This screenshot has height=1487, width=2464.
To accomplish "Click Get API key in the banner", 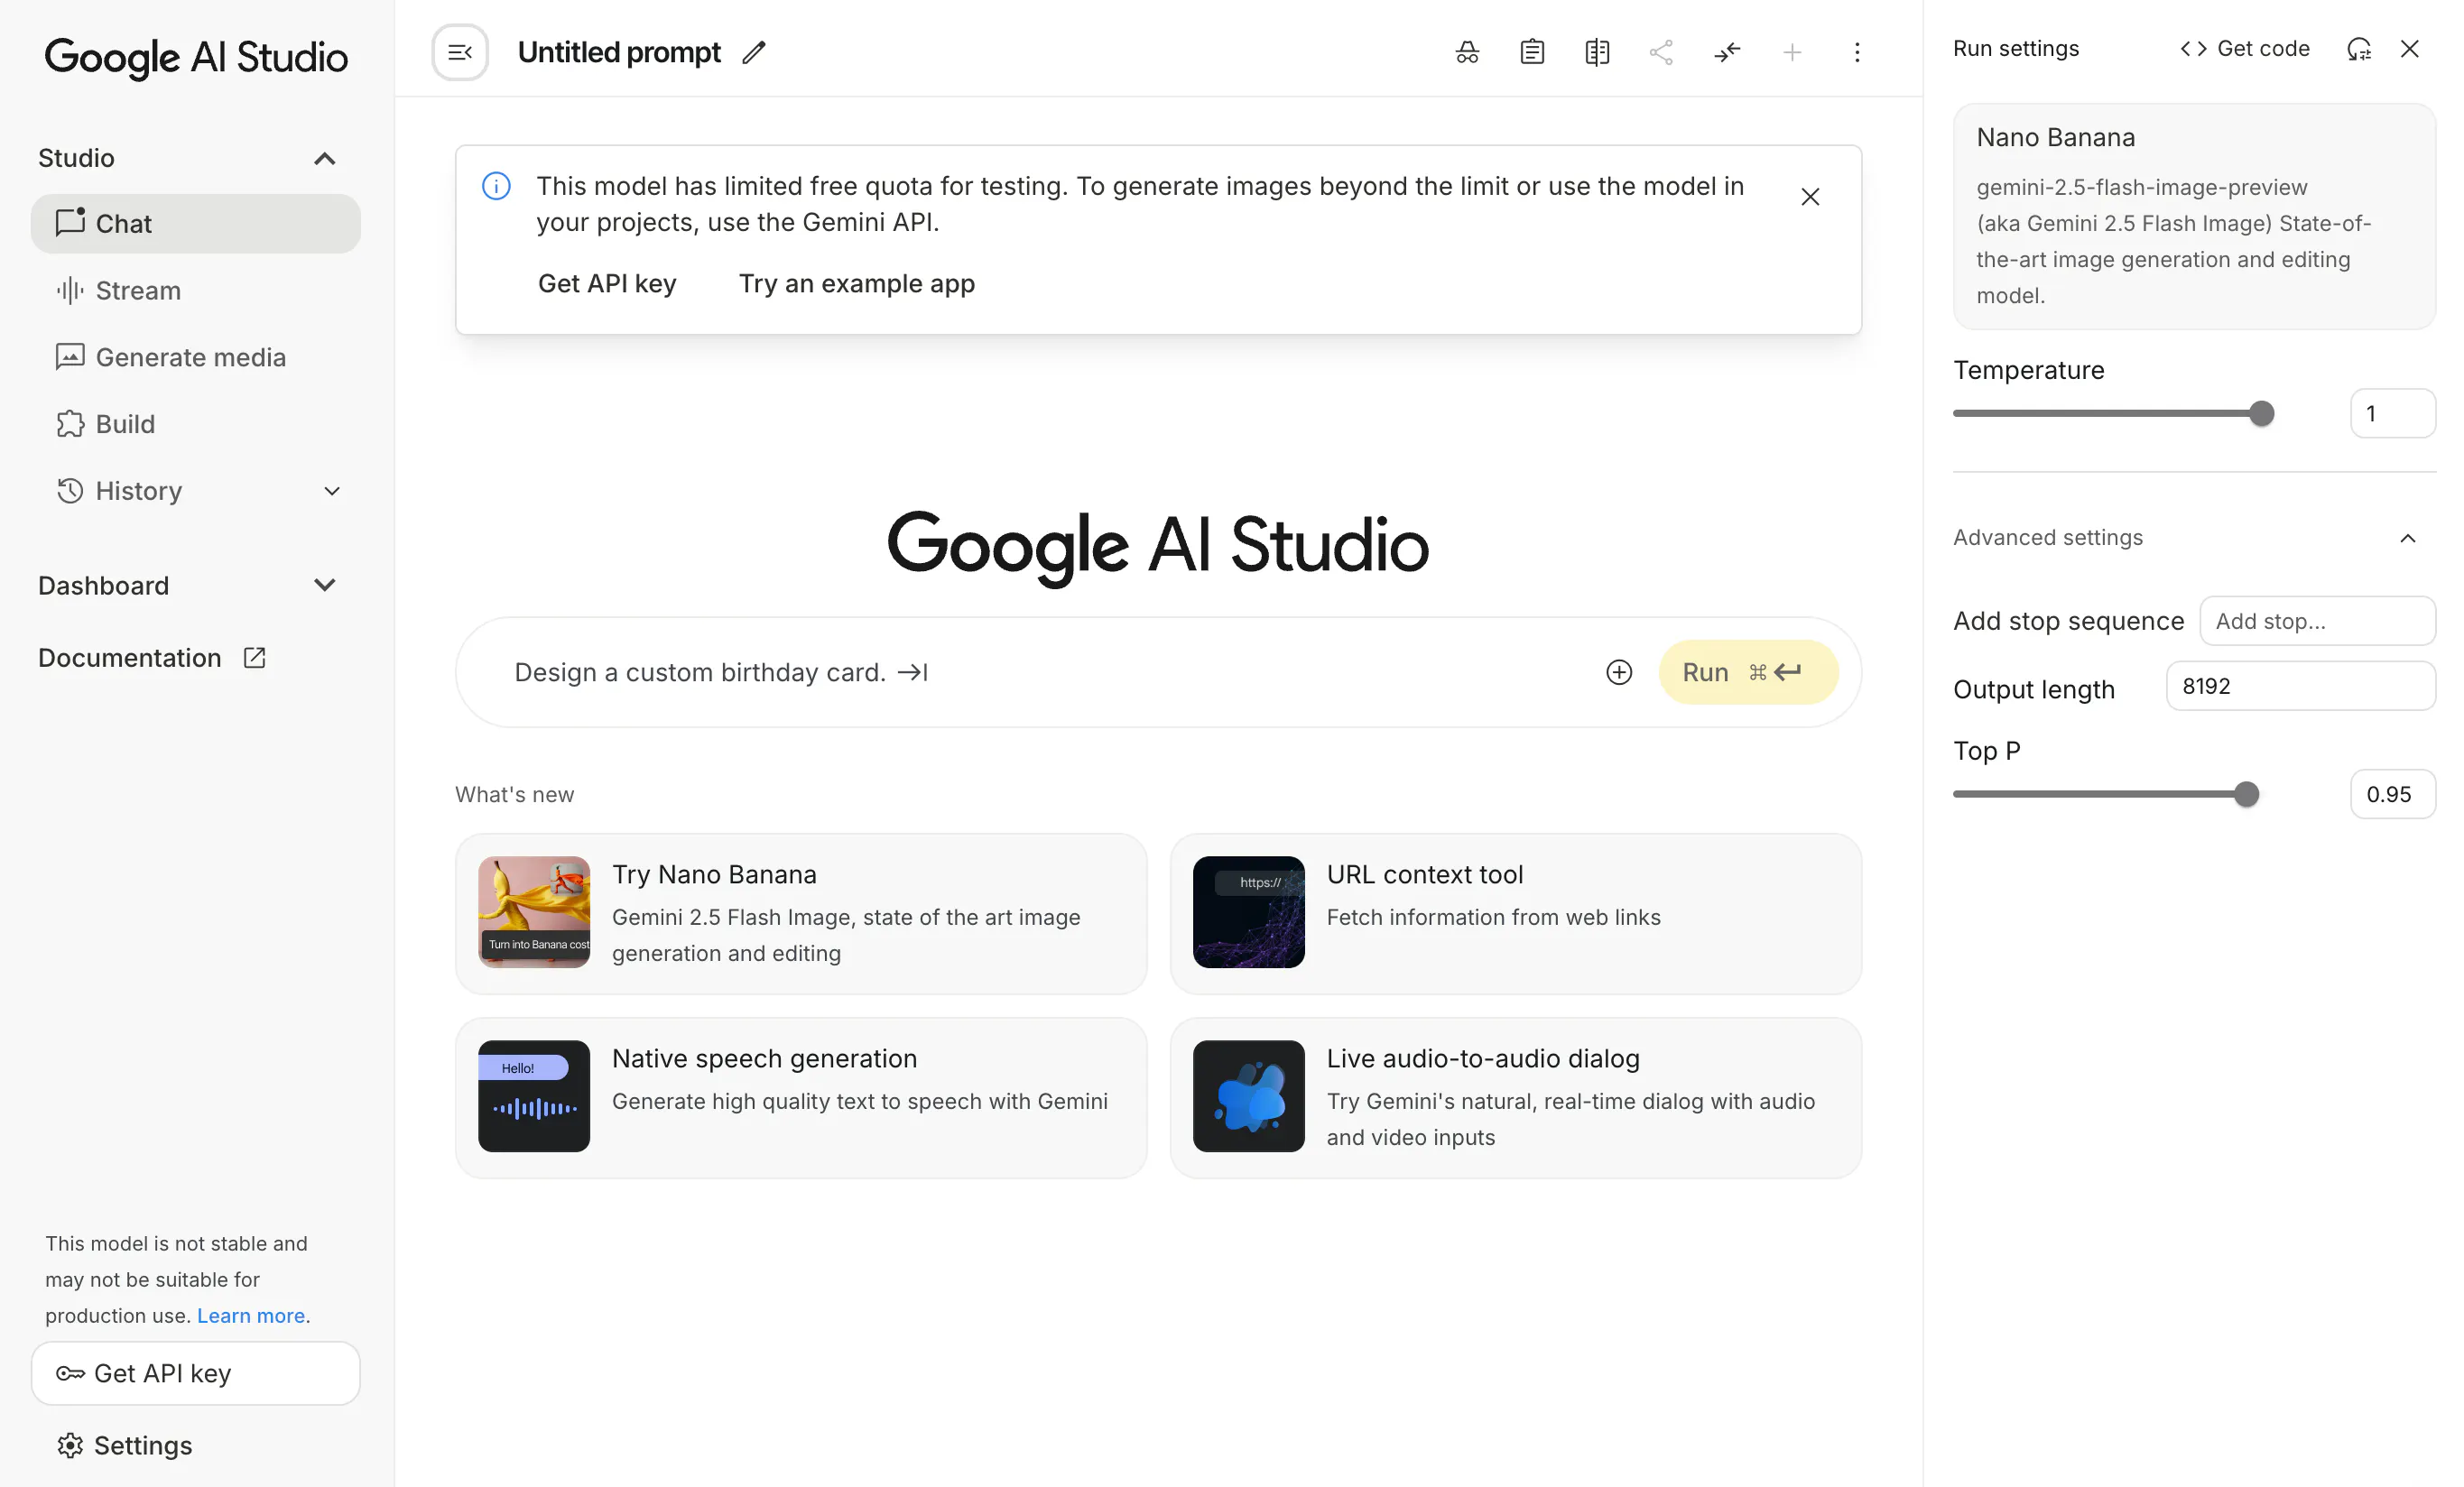I will [x=607, y=284].
